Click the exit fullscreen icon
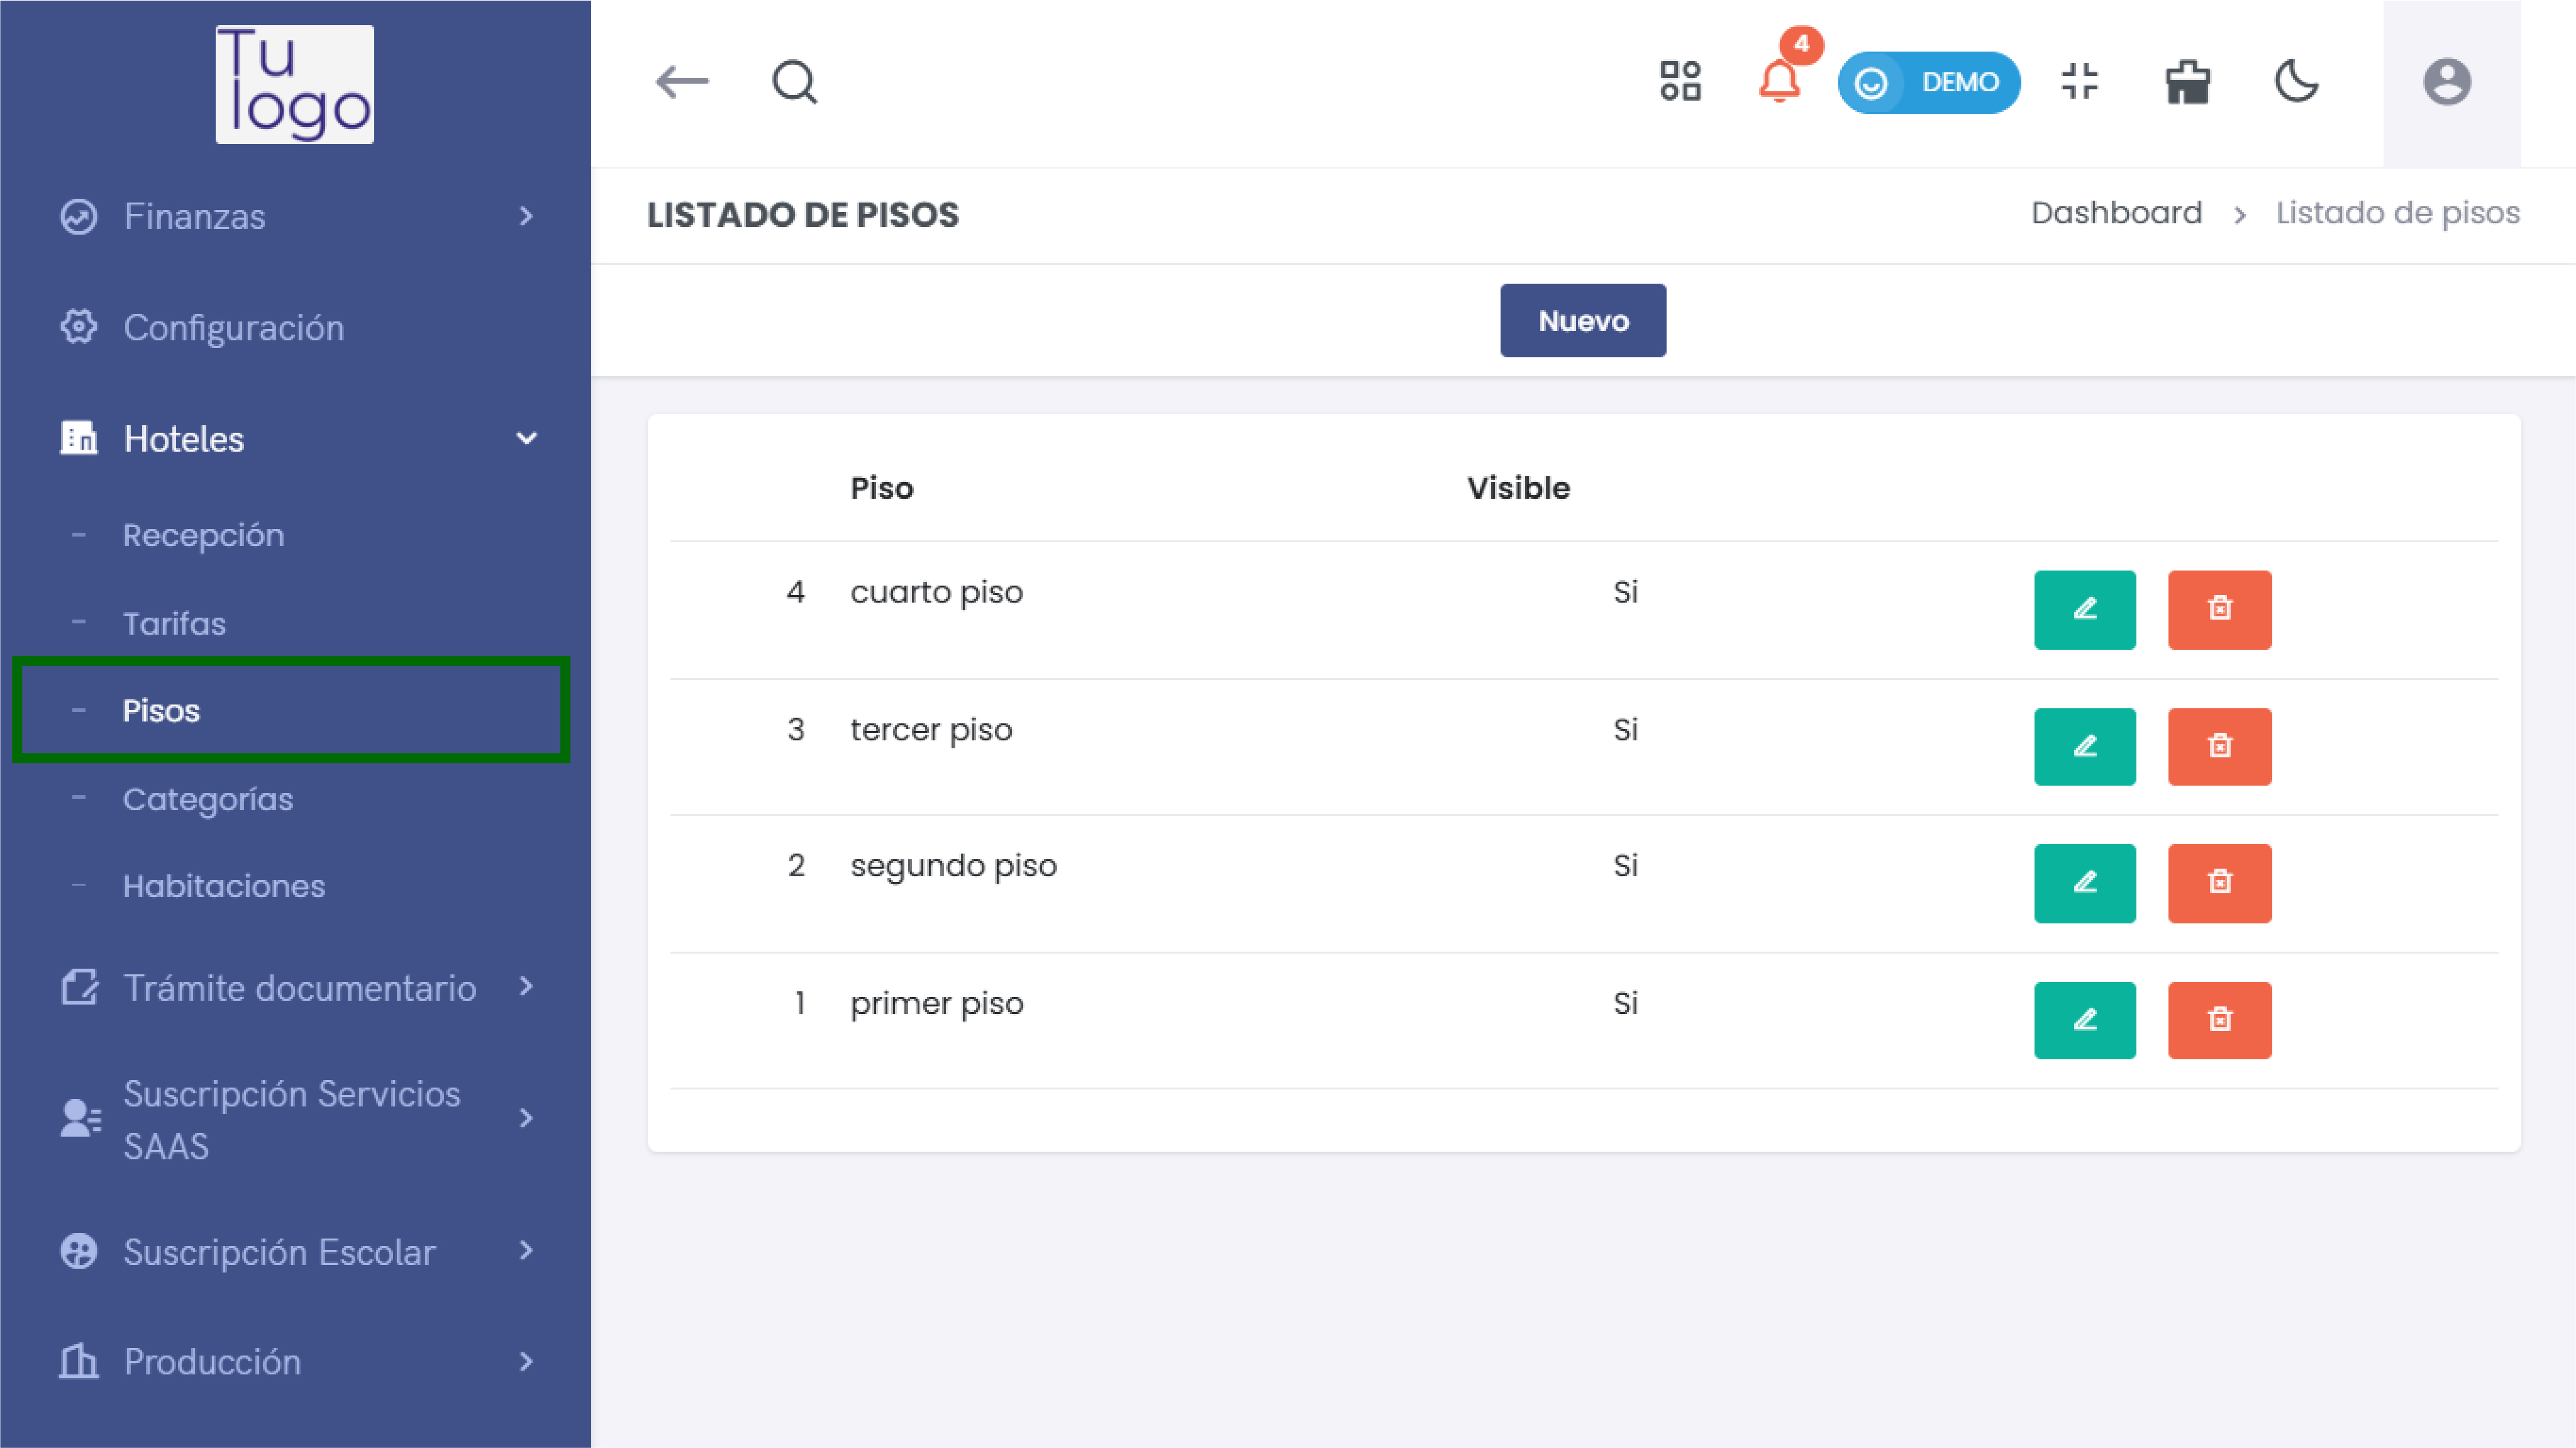Image resolution: width=2576 pixels, height=1448 pixels. [2080, 82]
